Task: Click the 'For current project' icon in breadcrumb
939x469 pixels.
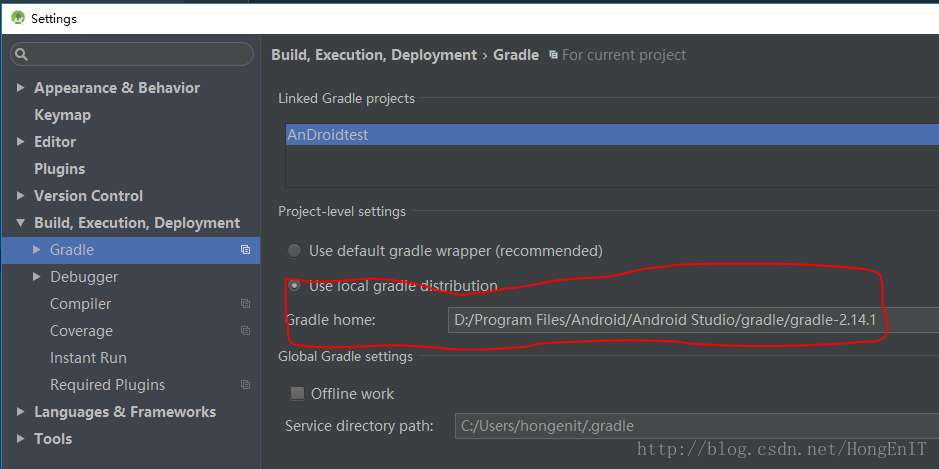Action: [x=553, y=55]
